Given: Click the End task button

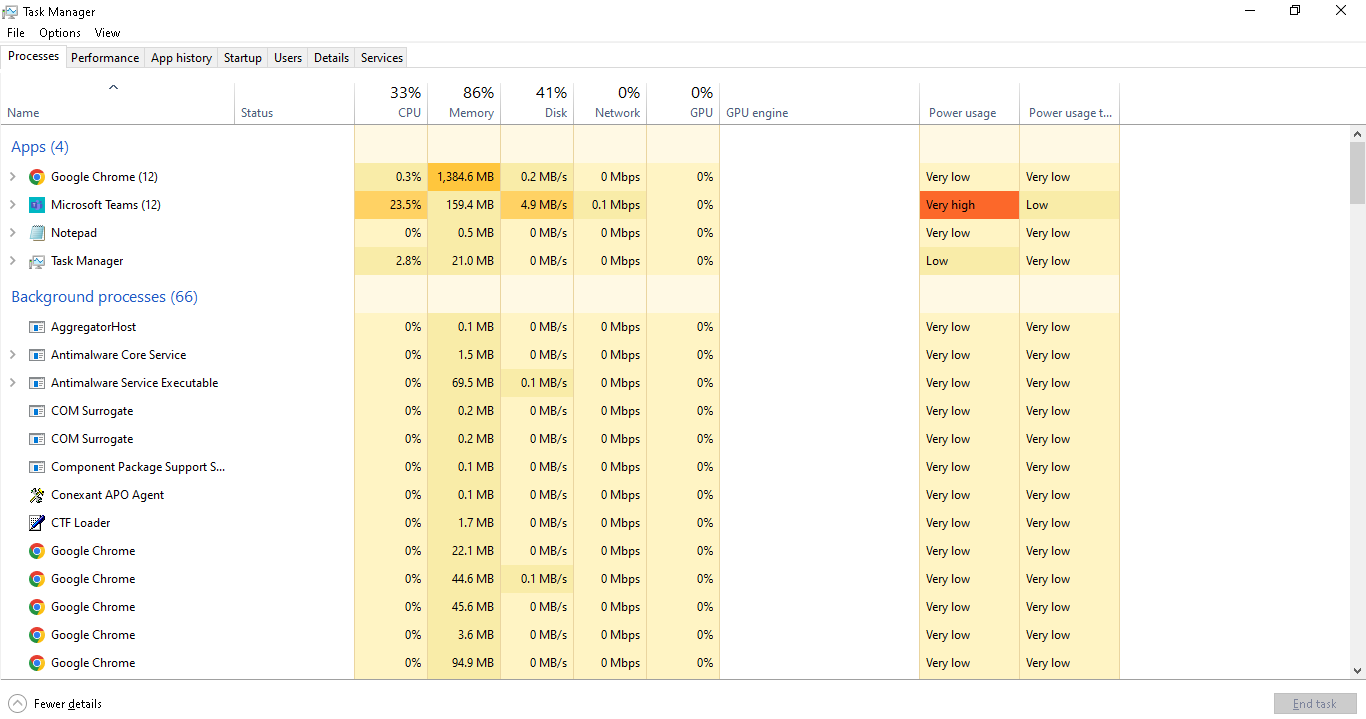Looking at the screenshot, I should [x=1315, y=704].
